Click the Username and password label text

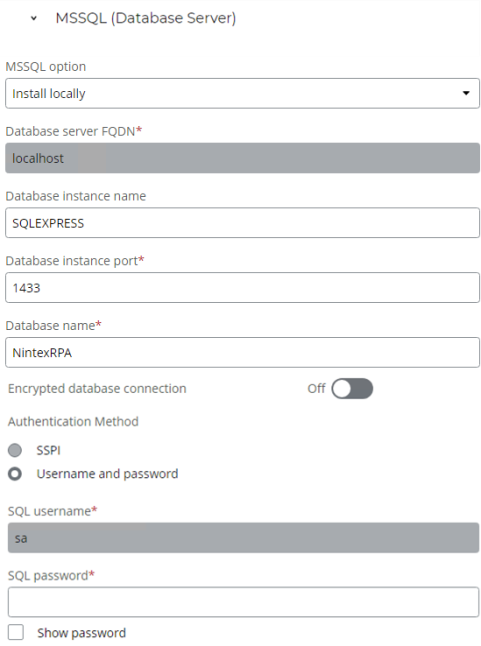(107, 474)
